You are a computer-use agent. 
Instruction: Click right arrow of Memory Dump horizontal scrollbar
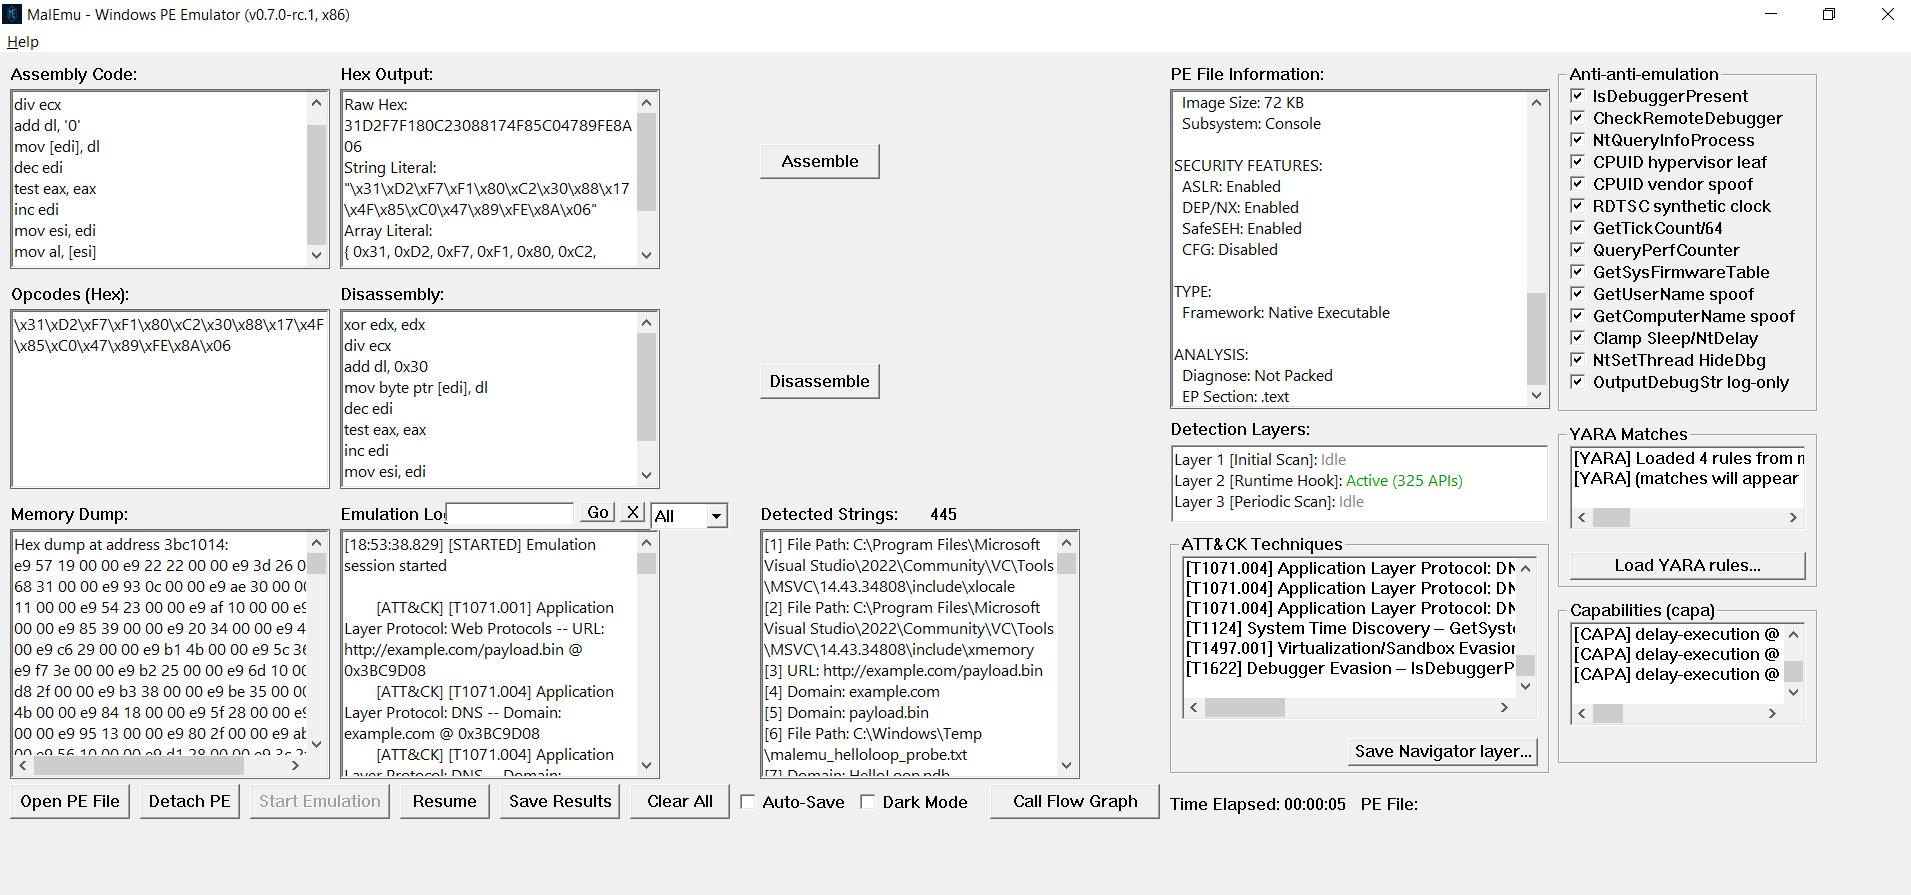click(295, 765)
